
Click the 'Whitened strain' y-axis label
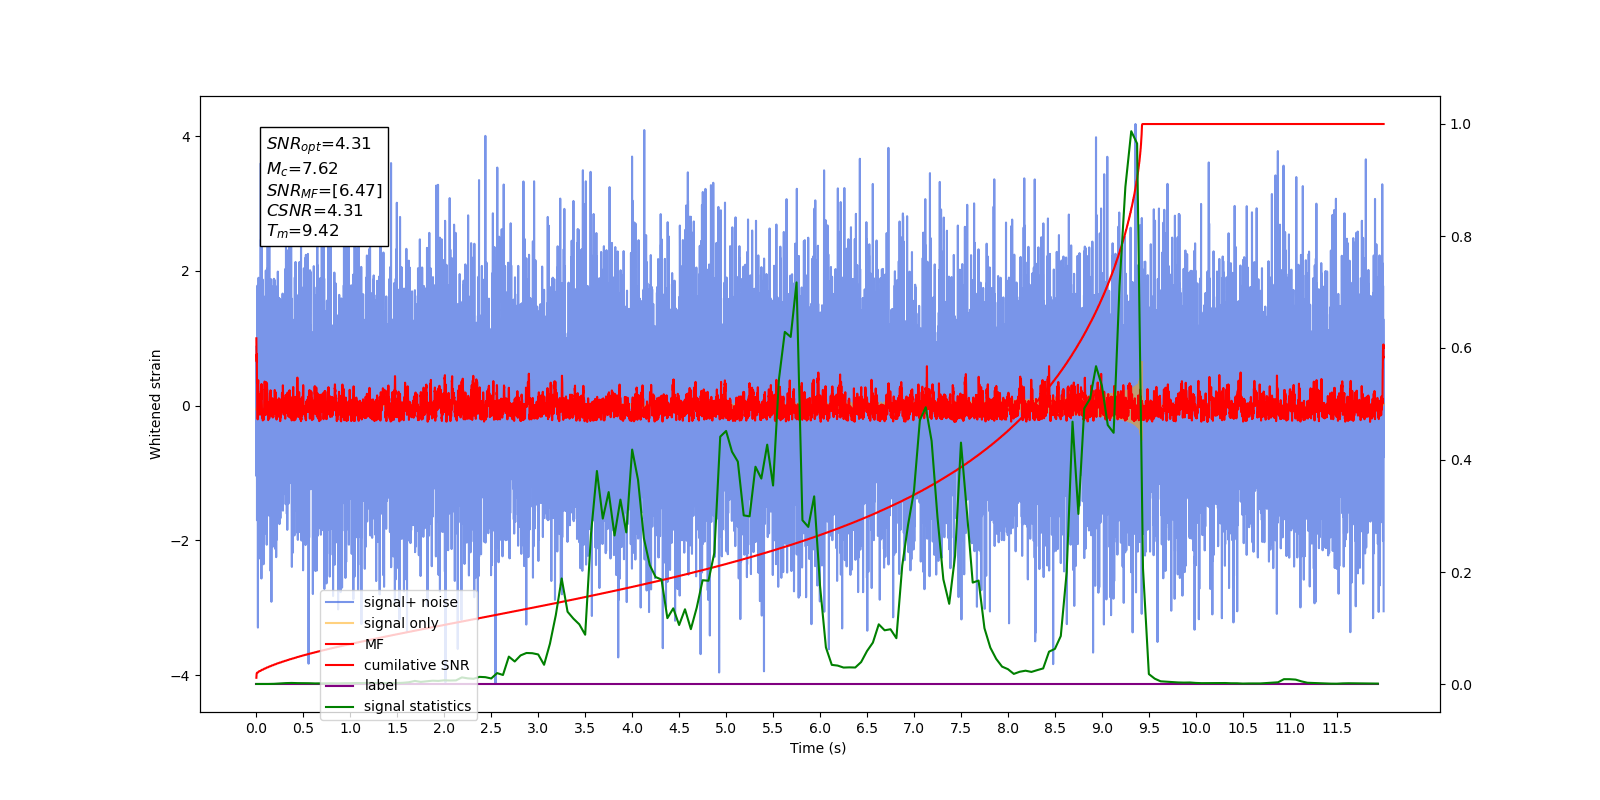pyautogui.click(x=155, y=404)
